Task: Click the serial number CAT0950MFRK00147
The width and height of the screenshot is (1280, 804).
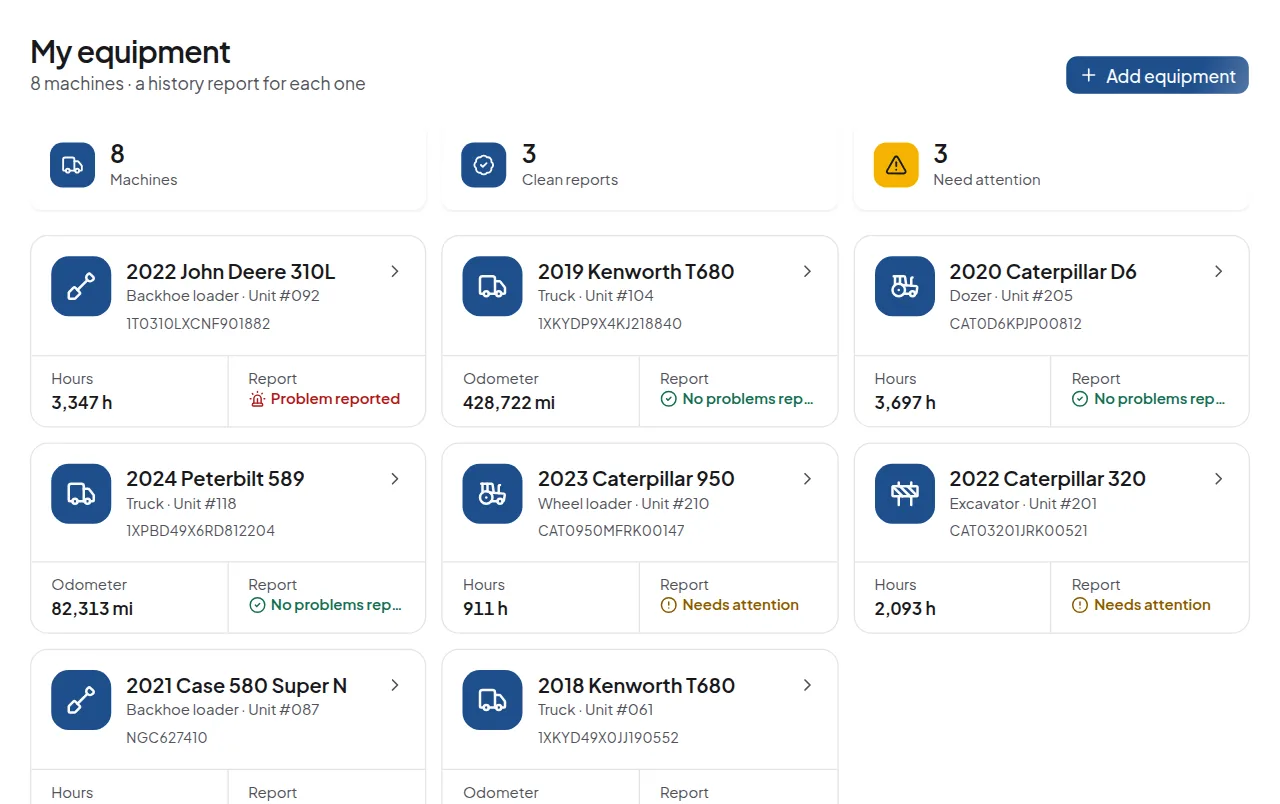Action: 611,531
